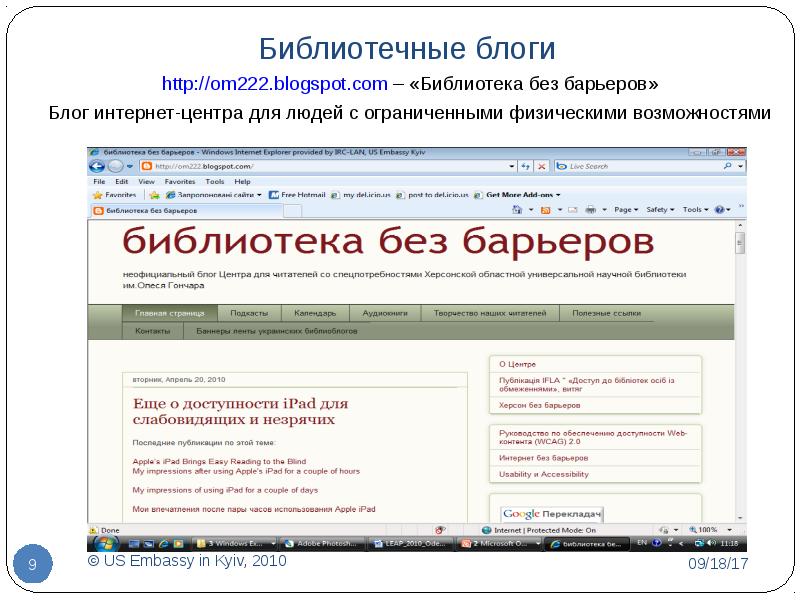Open the 'Херсон без барьеров' sidebar link
The width and height of the screenshot is (800, 600).
click(x=539, y=405)
